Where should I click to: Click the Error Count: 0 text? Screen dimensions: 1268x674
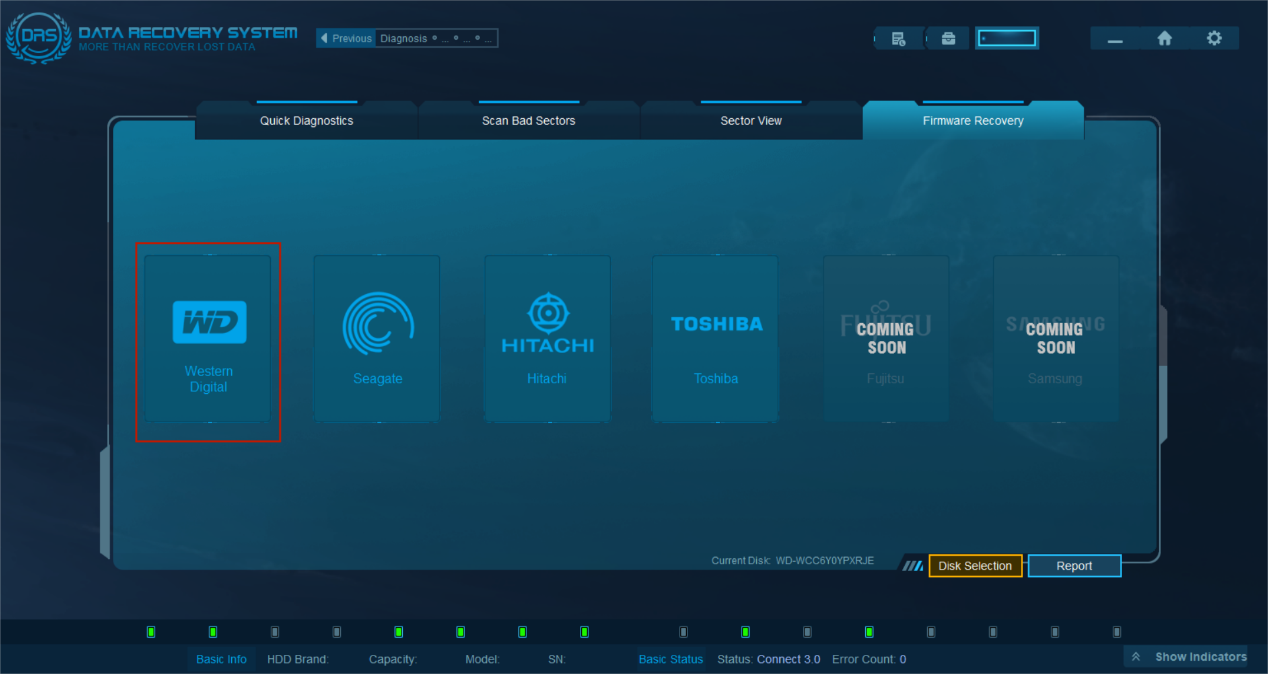point(869,659)
